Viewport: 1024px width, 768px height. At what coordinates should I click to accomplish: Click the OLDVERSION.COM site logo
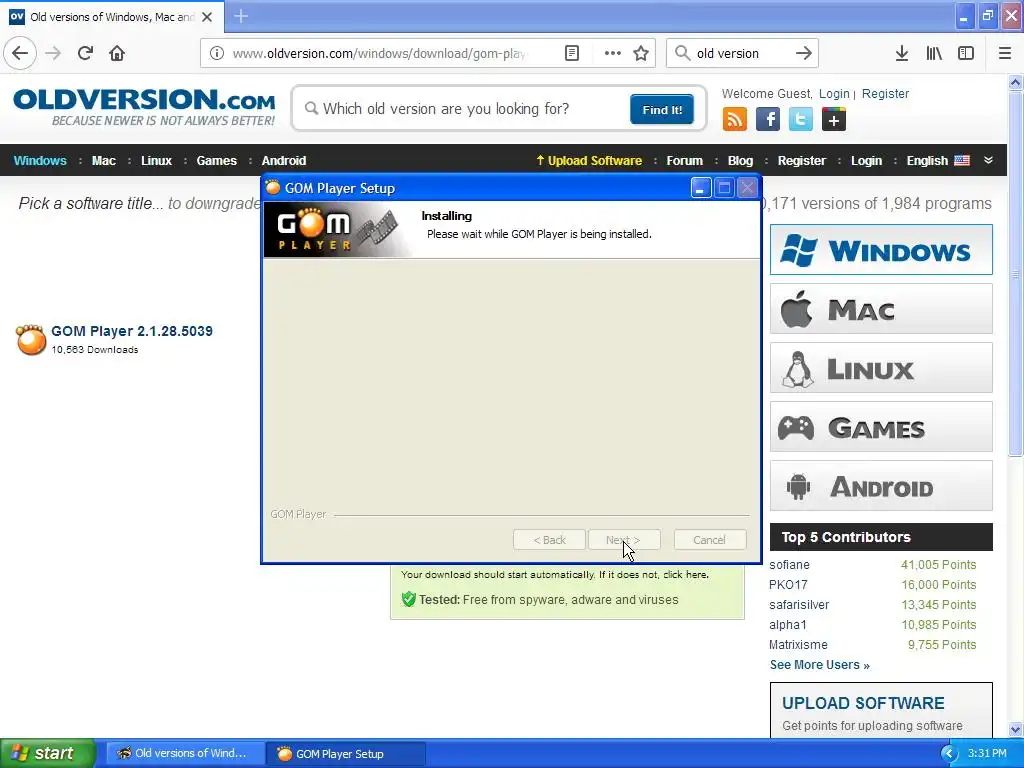pos(144,107)
